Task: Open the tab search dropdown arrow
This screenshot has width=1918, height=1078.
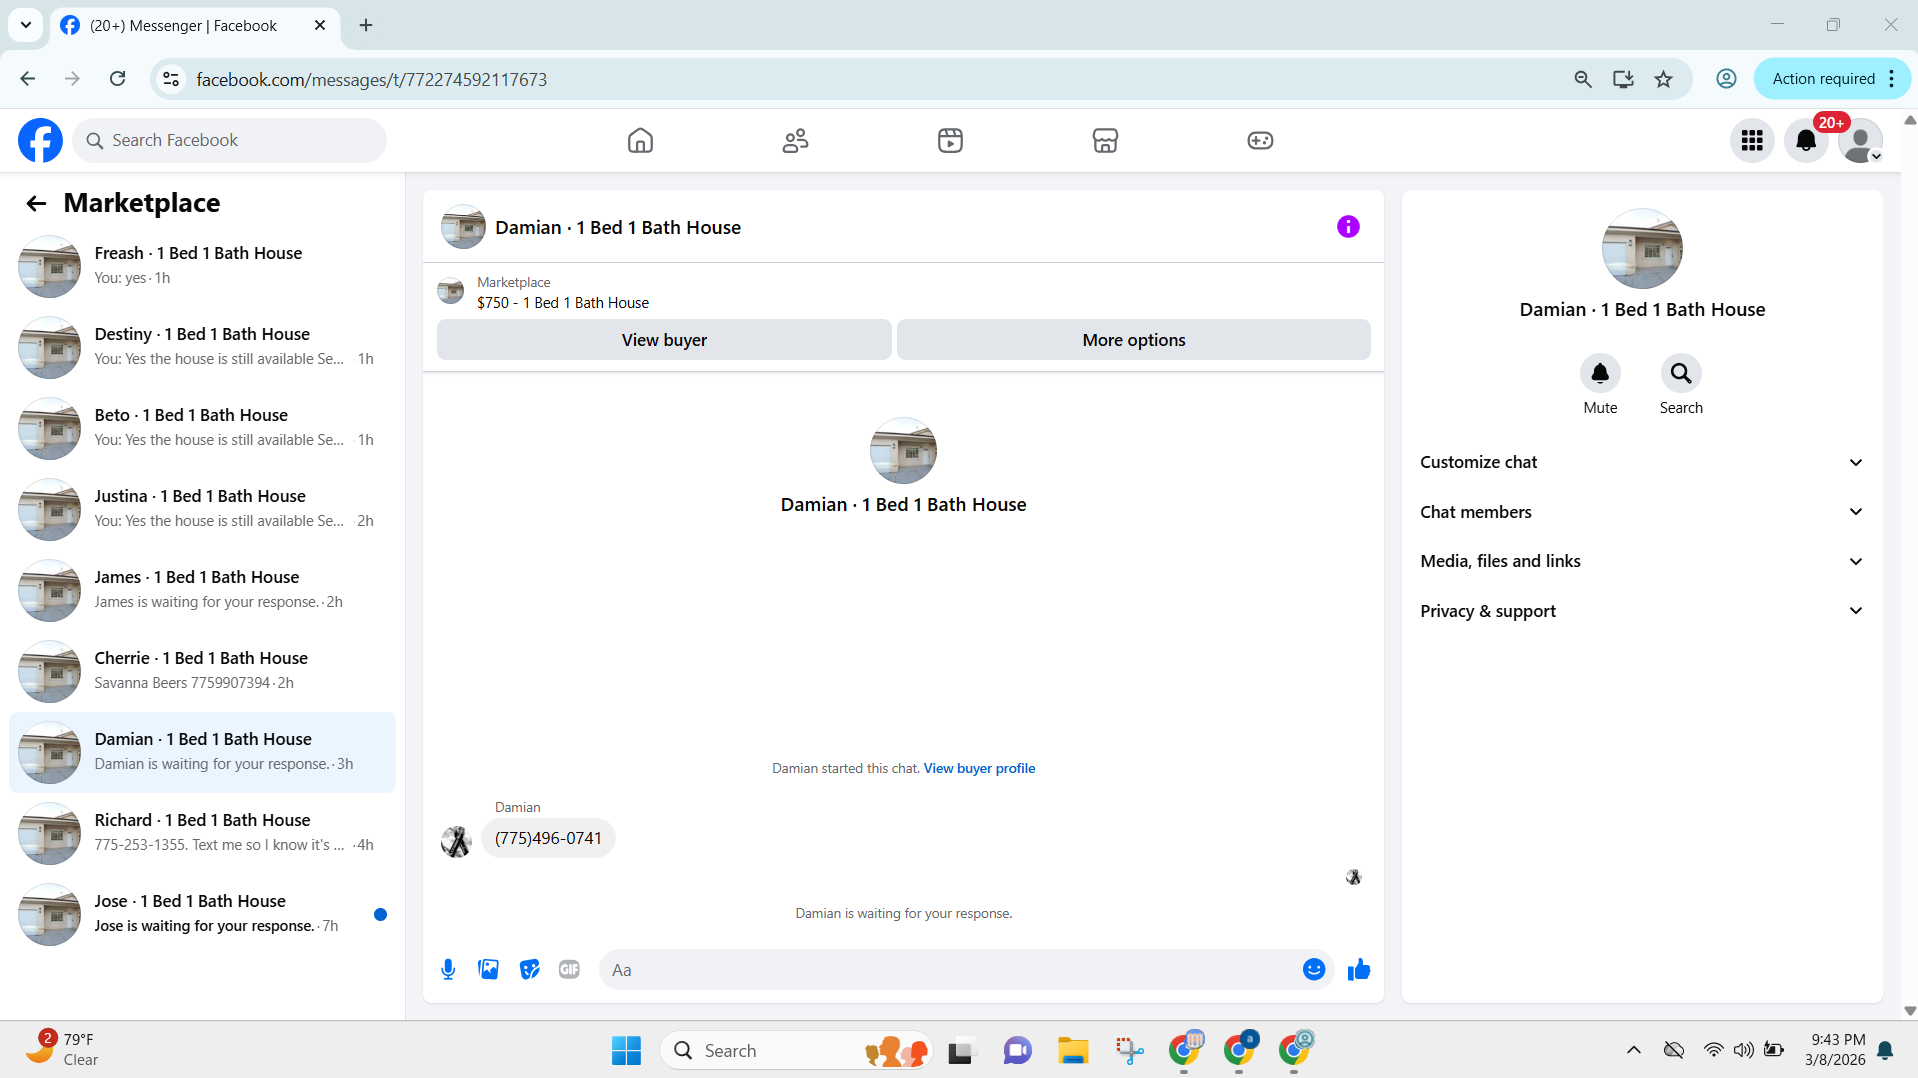Action: pos(26,25)
